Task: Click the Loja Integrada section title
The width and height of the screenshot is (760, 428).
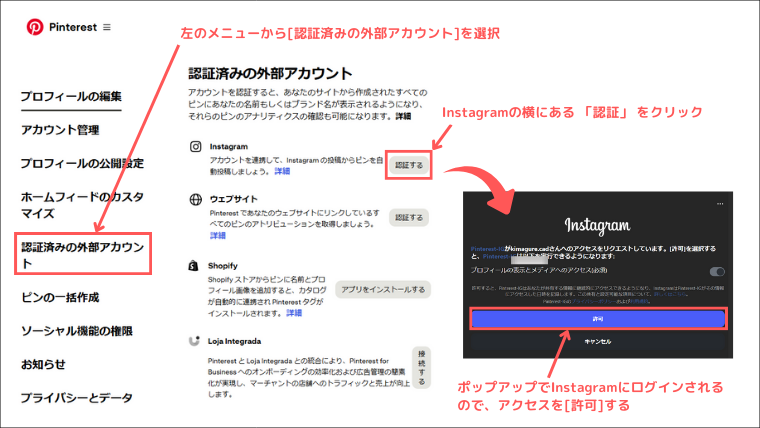Action: pyautogui.click(x=235, y=341)
